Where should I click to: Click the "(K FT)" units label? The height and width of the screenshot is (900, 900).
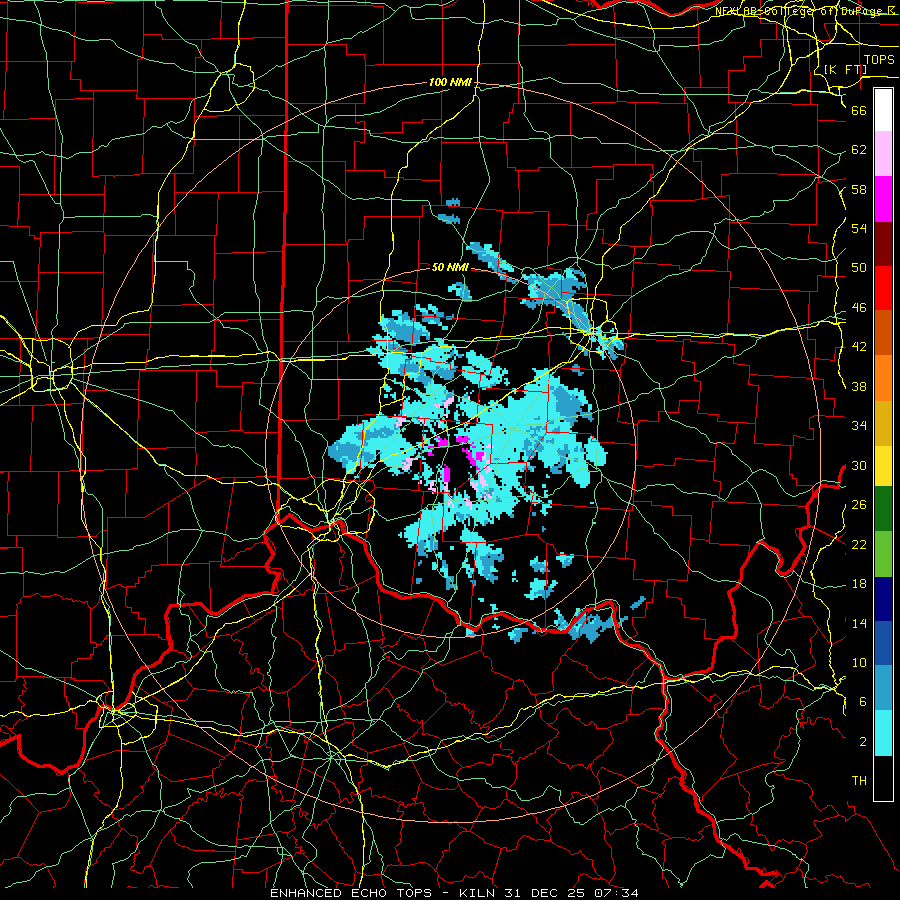[x=845, y=69]
